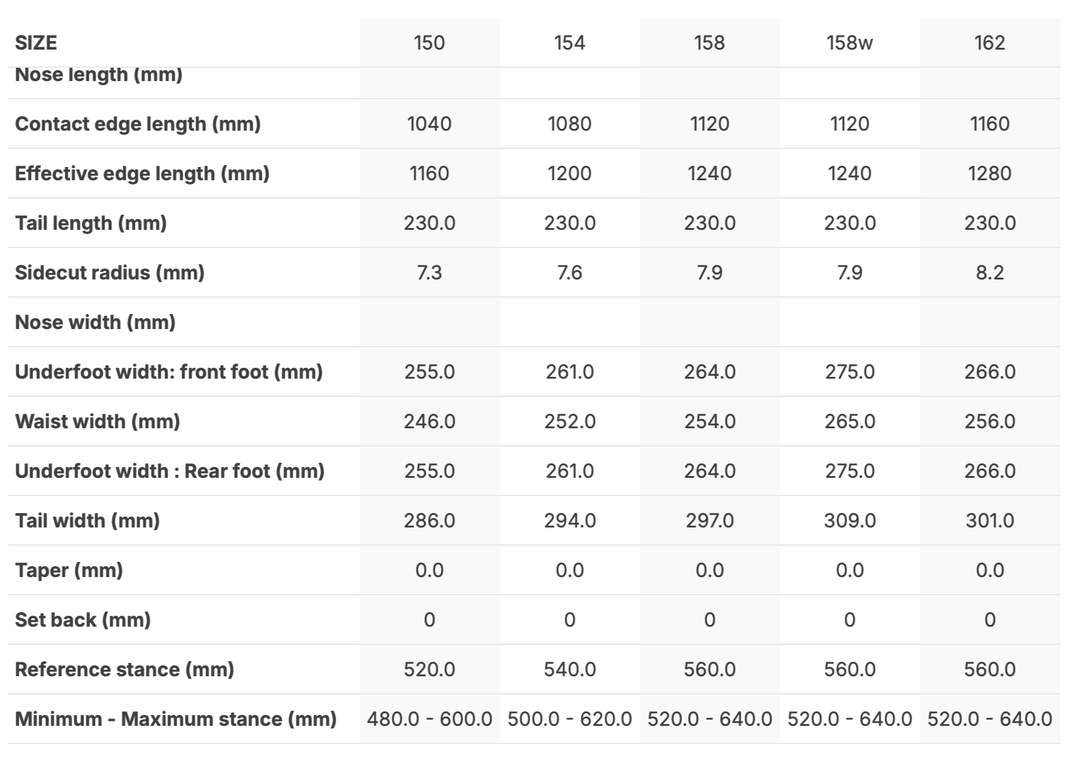
Task: Select the Effective edge length value 1280
Action: tap(989, 174)
